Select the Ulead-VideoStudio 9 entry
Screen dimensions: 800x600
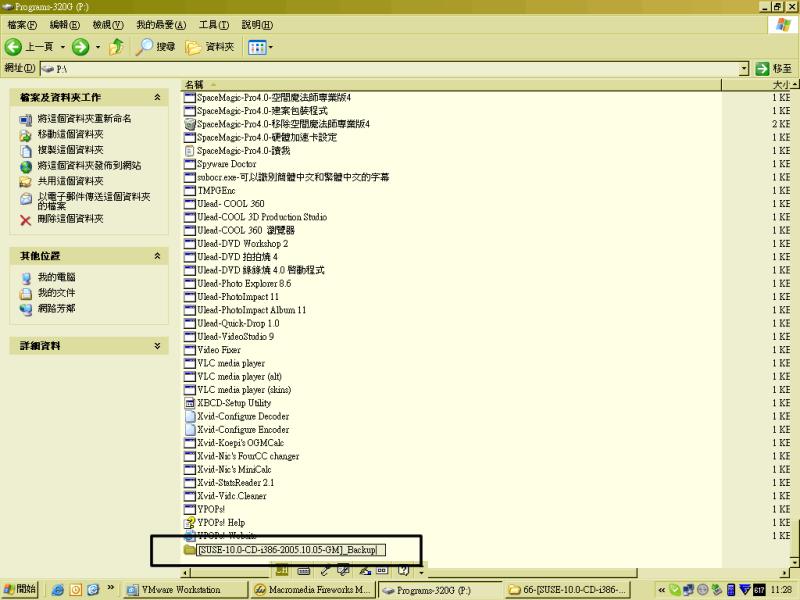[236, 336]
